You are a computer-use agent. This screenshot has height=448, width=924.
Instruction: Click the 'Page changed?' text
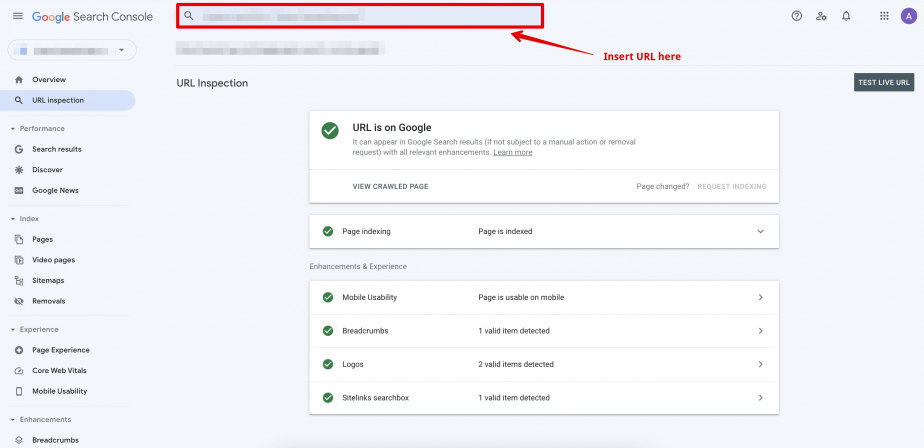pos(662,186)
